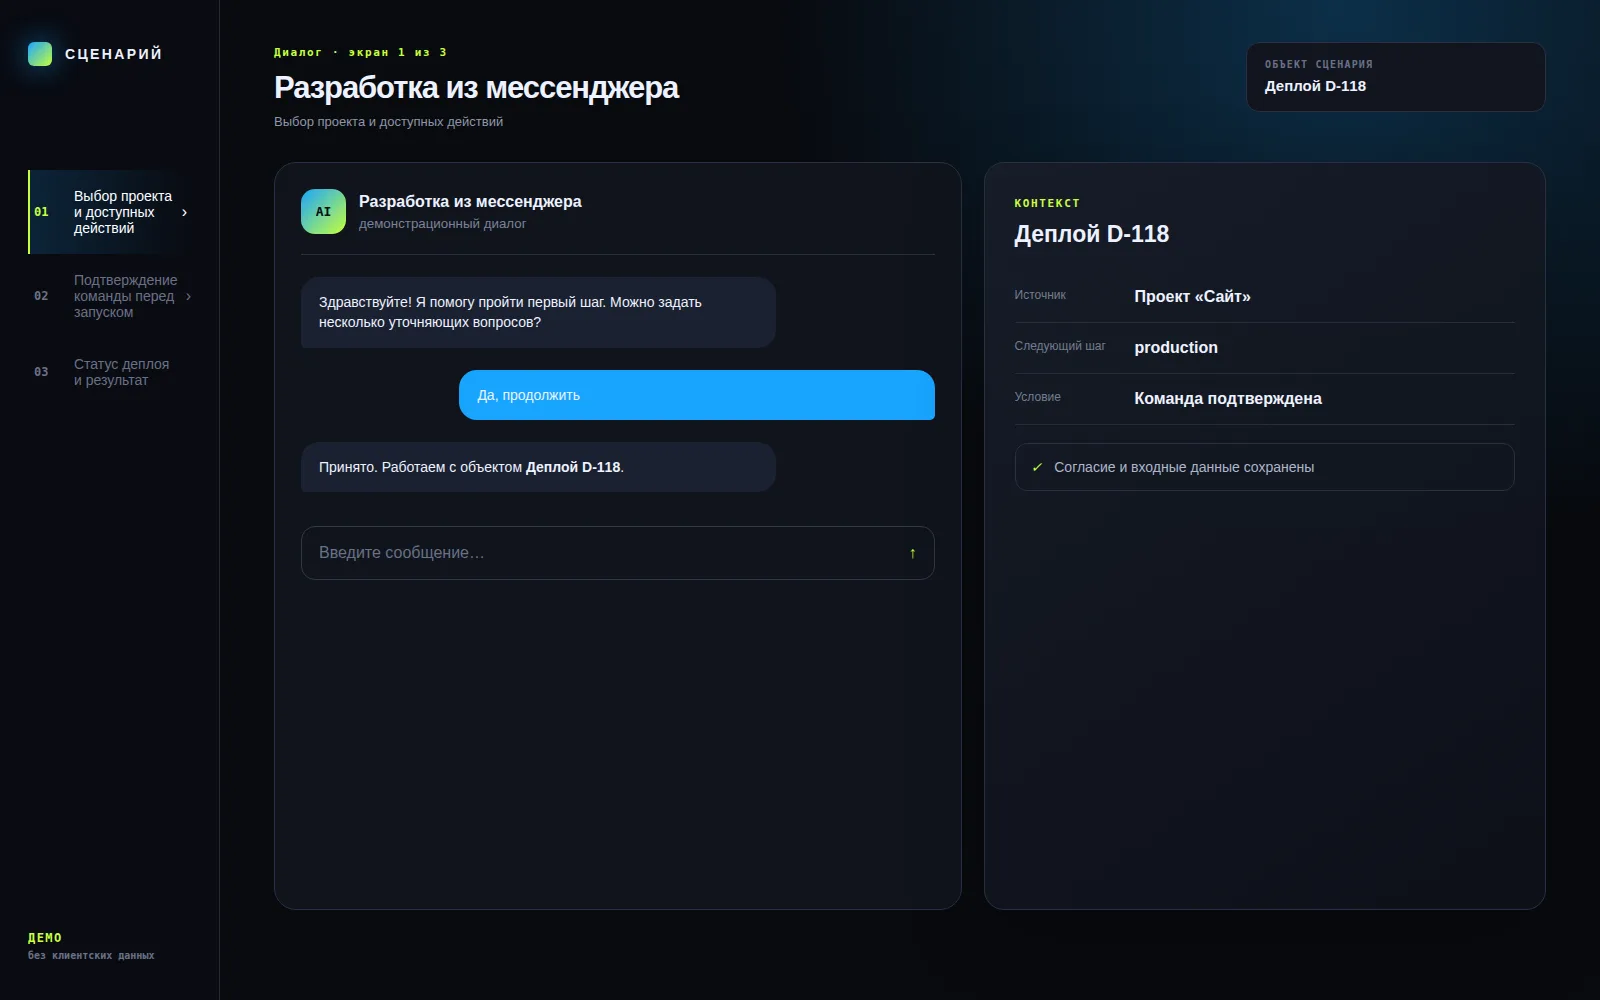
Task: Click the gradient logo next to СЦЕНАРИЙ
Action: pos(40,54)
